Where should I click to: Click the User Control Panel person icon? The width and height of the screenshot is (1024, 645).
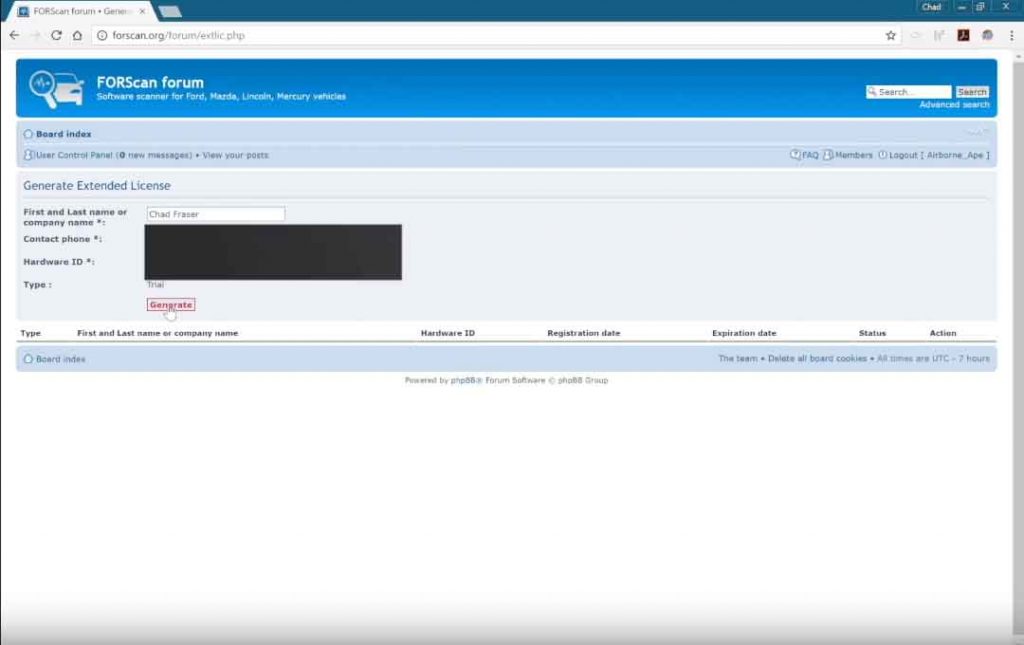click(28, 155)
